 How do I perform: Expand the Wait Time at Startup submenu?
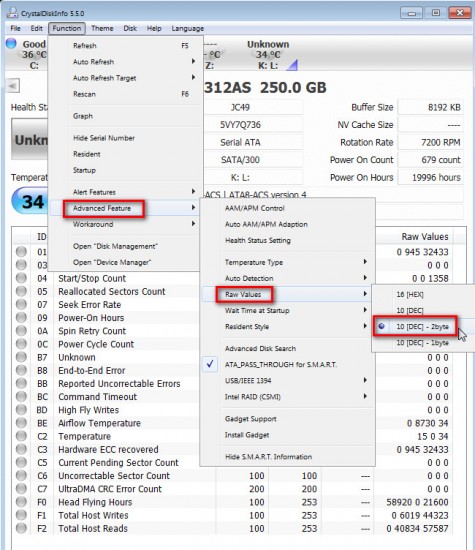point(288,310)
